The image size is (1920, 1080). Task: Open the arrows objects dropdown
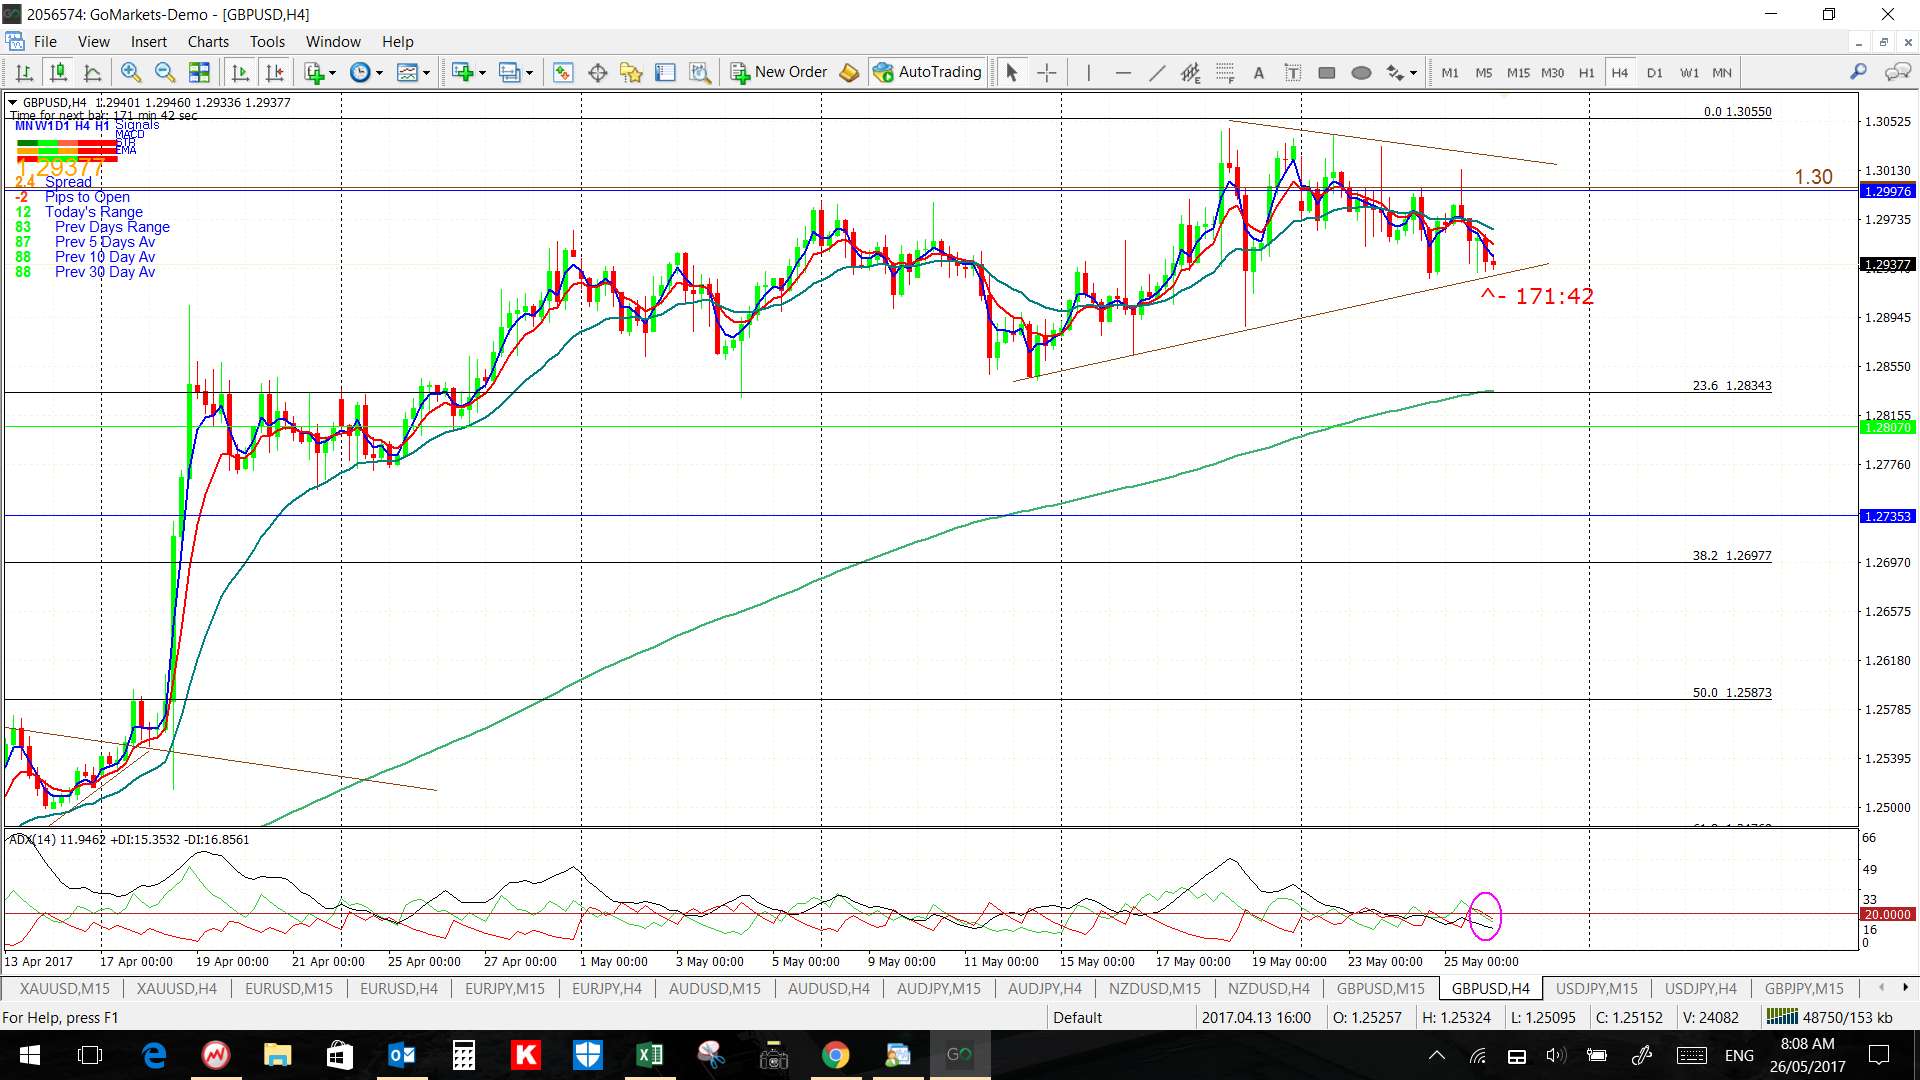point(1401,72)
